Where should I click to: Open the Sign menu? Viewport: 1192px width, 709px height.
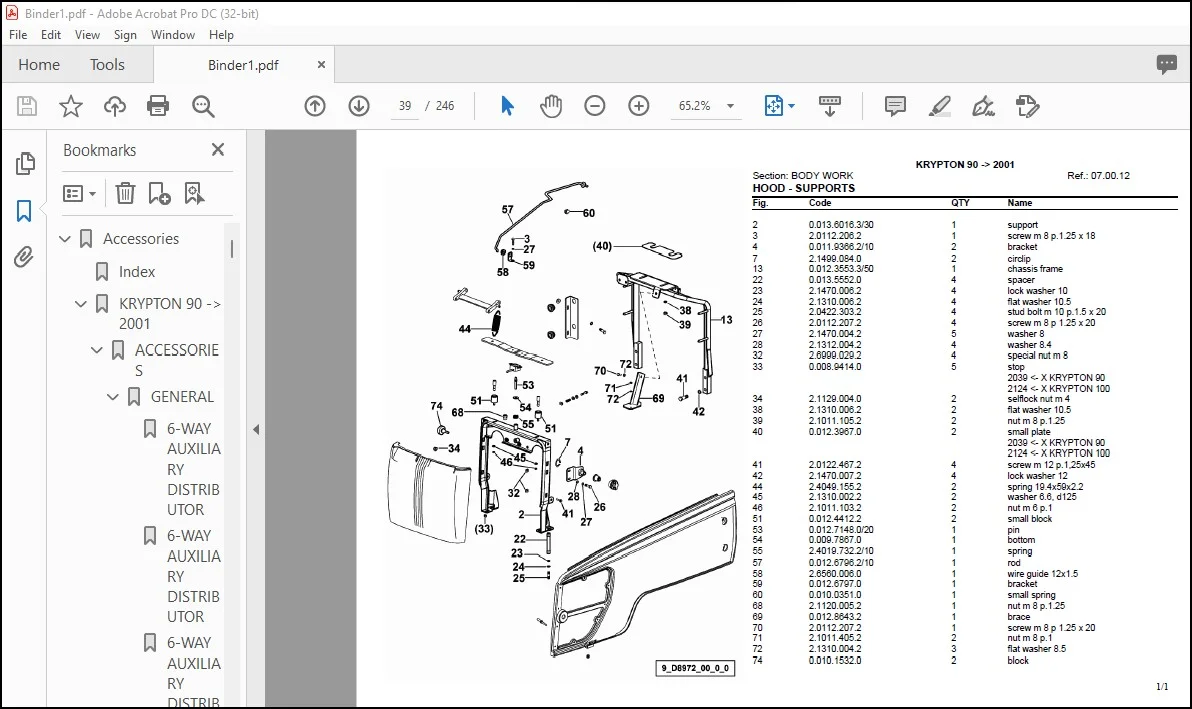tap(125, 35)
